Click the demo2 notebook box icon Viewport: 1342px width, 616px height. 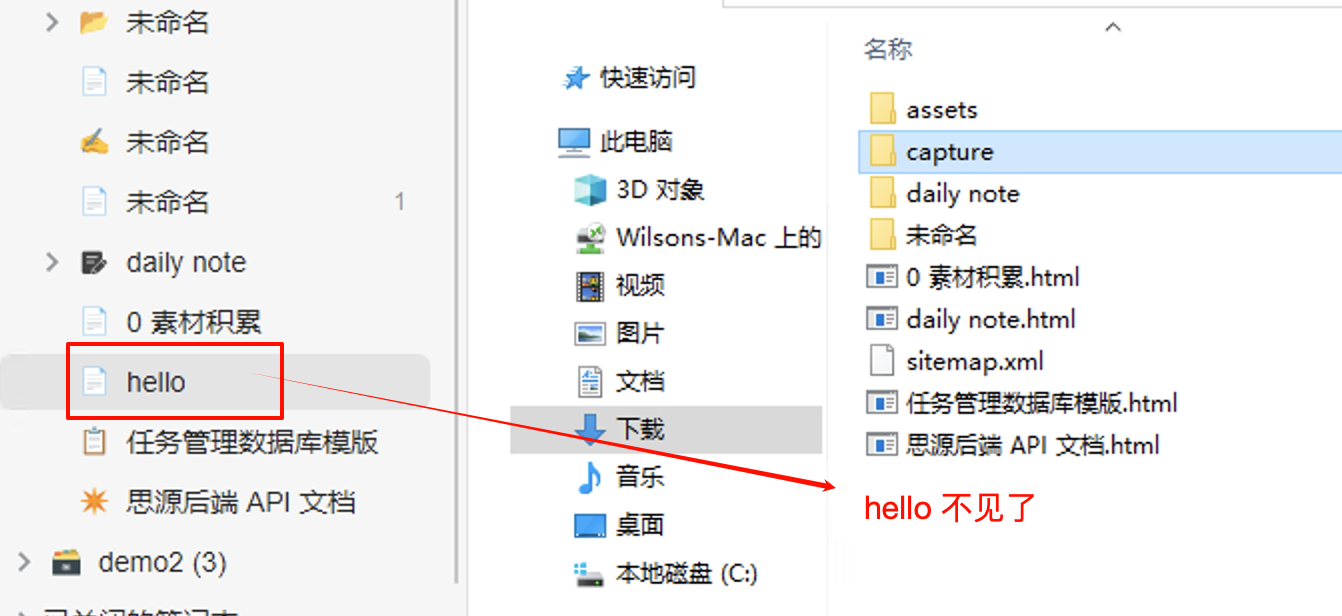[66, 562]
